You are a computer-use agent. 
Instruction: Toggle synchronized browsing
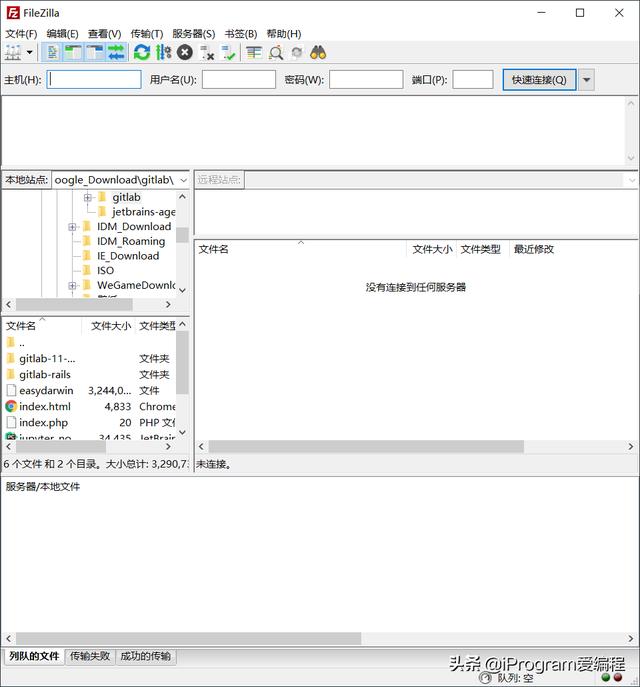(297, 53)
